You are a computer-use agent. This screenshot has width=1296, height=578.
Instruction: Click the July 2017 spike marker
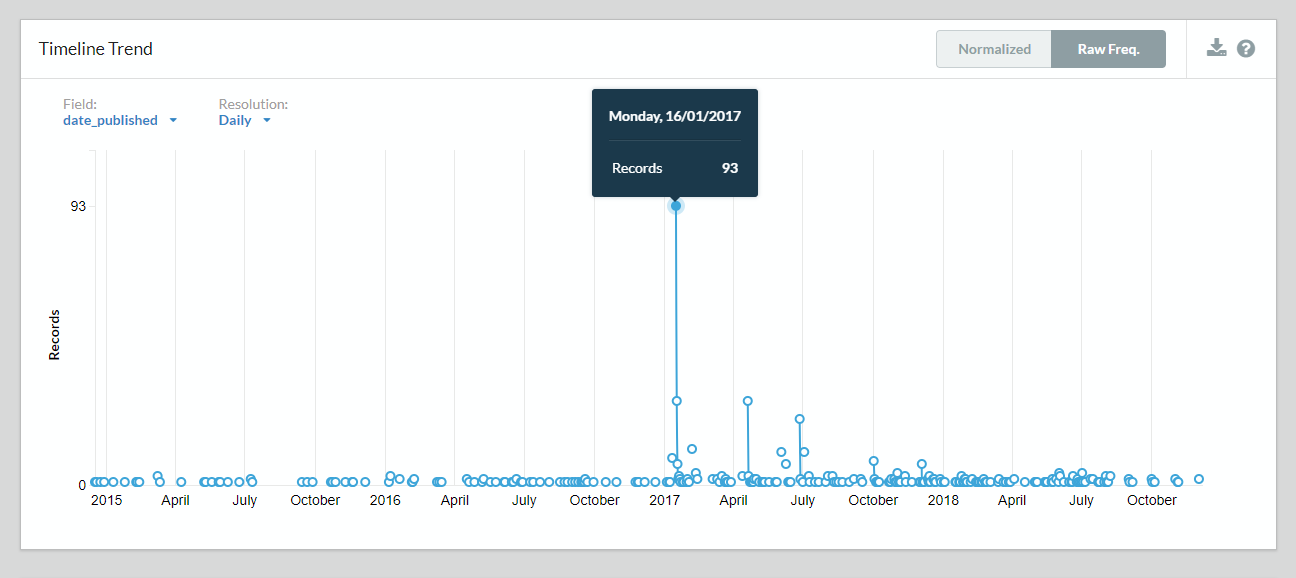click(x=799, y=419)
